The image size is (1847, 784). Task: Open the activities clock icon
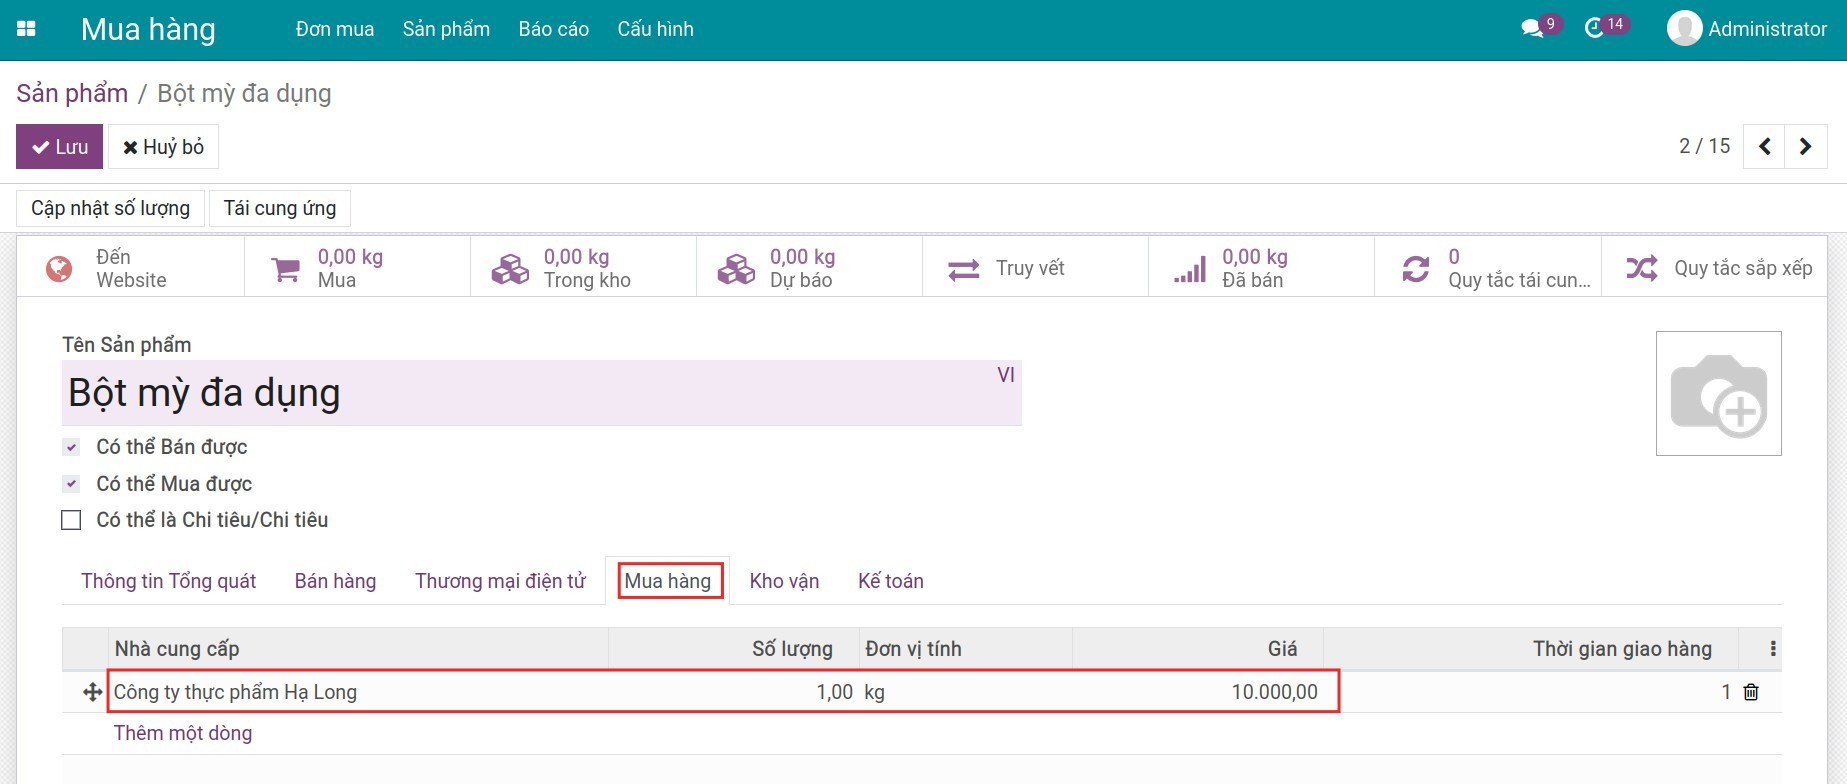(1595, 29)
